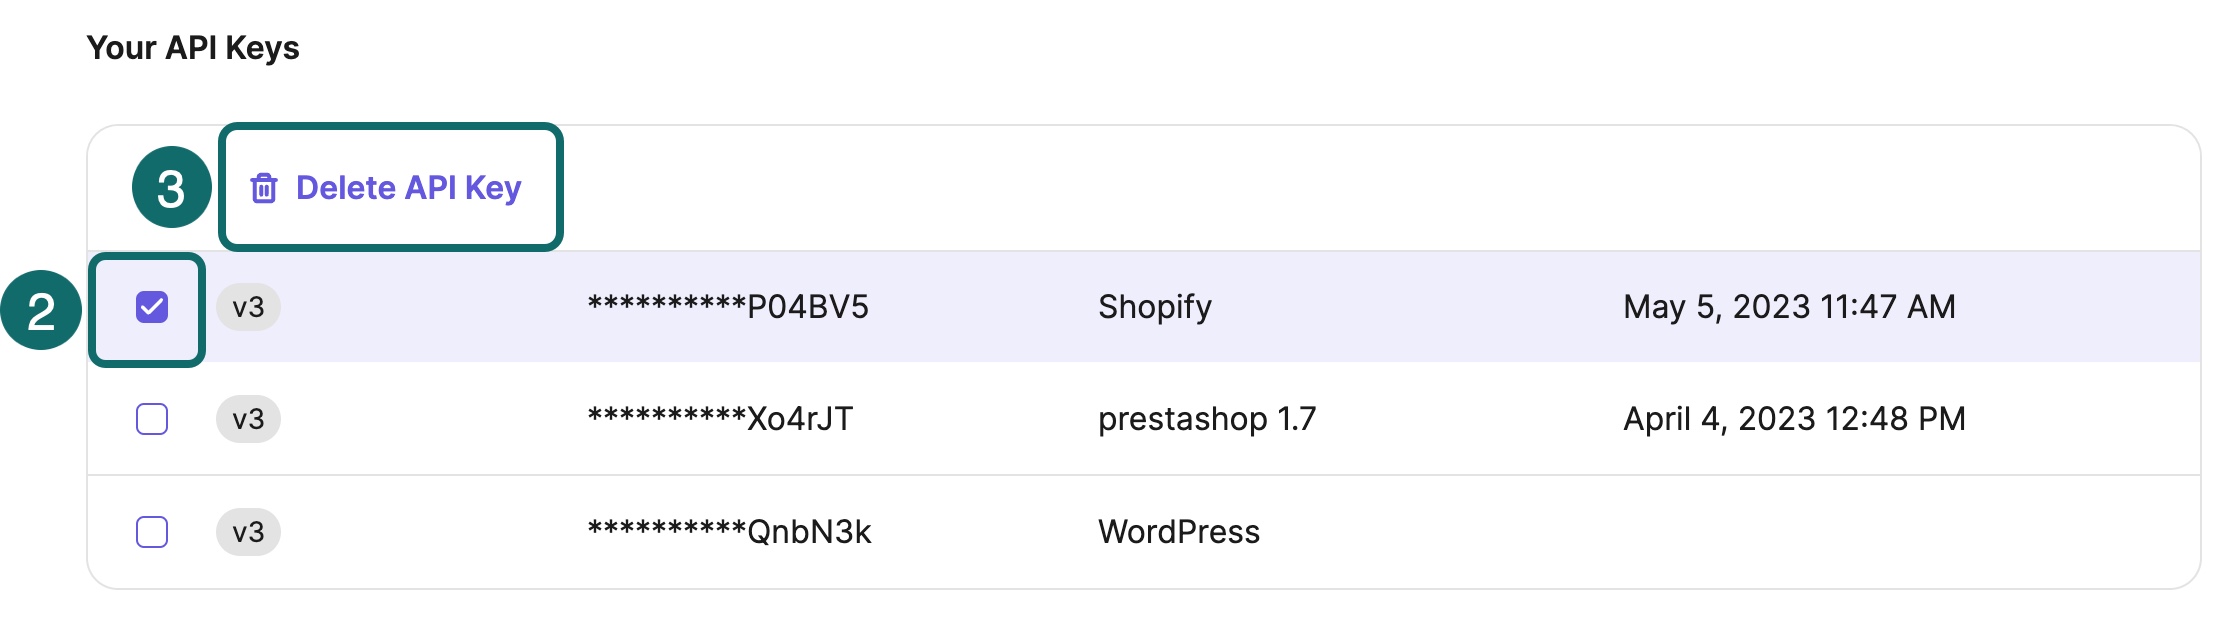This screenshot has height=618, width=2230.
Task: Click the WordPress key row
Action: click(x=1600, y=531)
